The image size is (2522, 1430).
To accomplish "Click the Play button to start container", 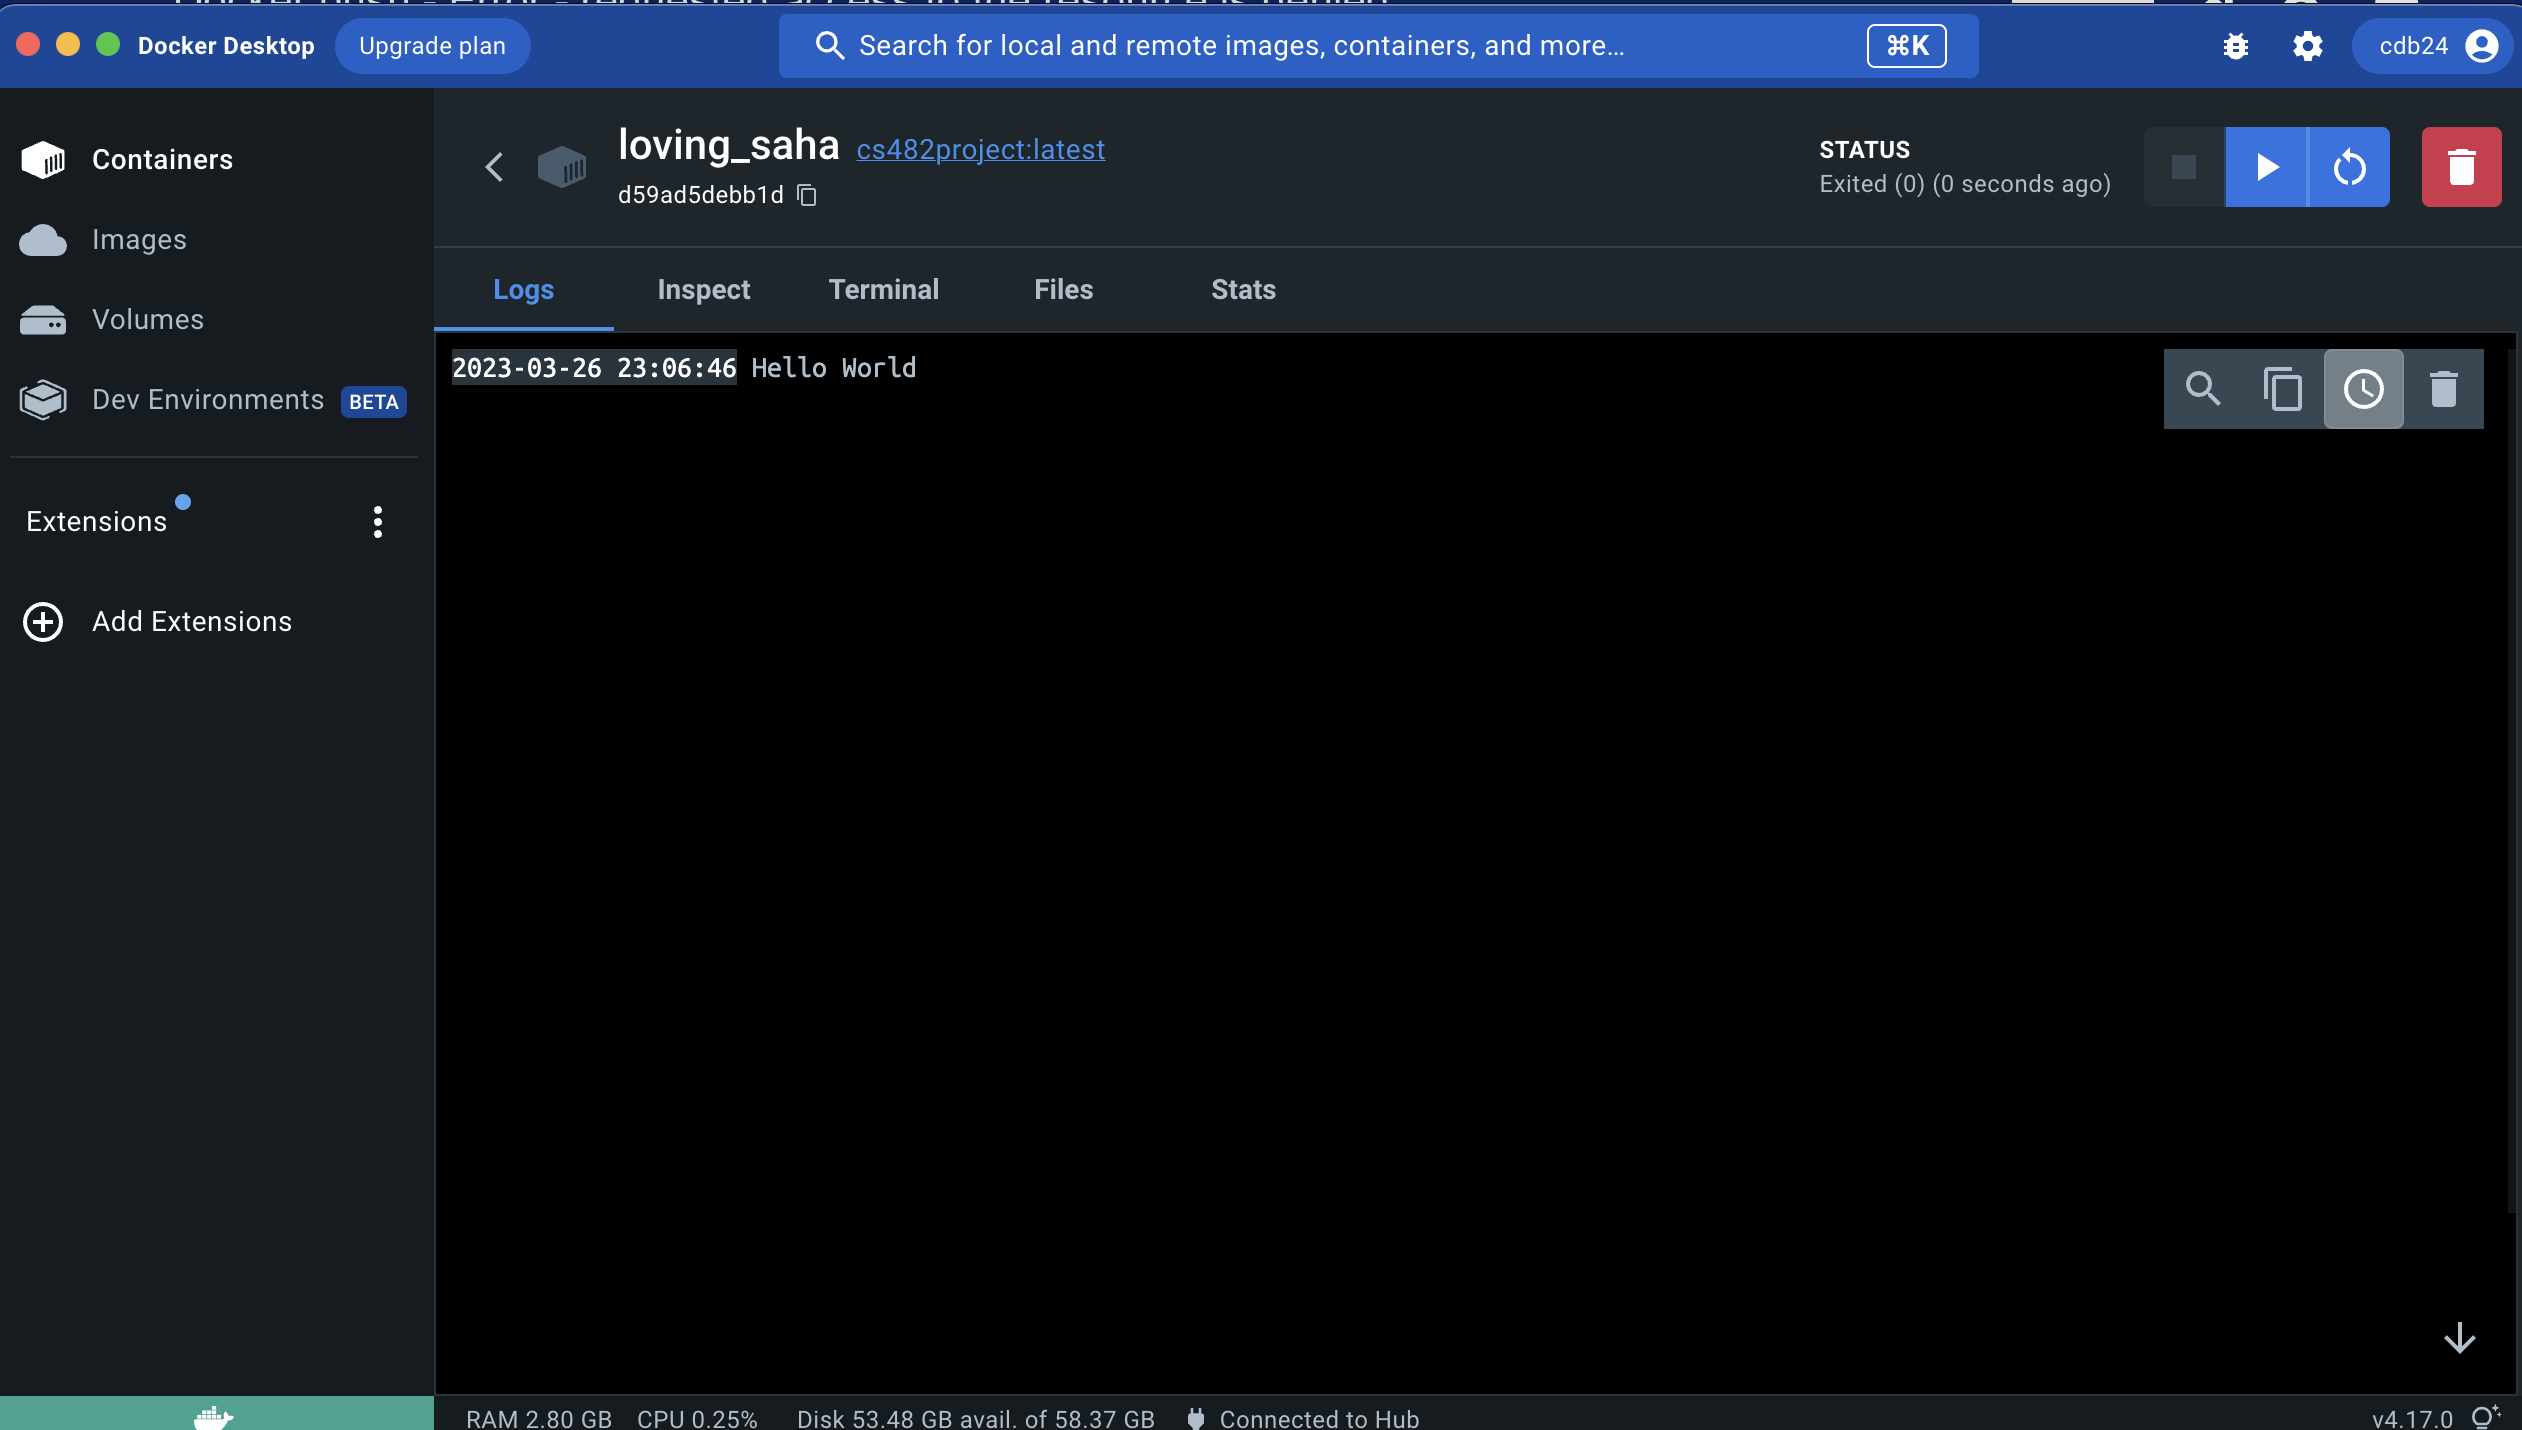I will coord(2266,166).
